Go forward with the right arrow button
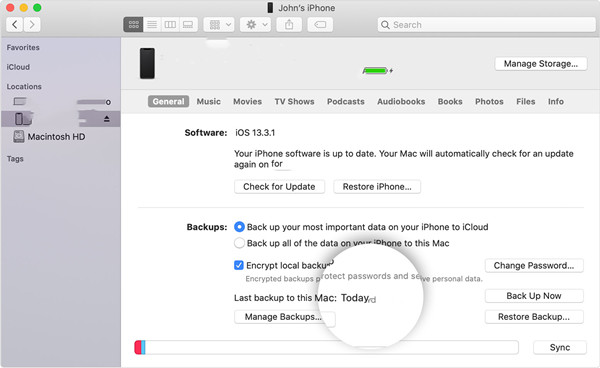The height and width of the screenshot is (368, 600). point(32,24)
